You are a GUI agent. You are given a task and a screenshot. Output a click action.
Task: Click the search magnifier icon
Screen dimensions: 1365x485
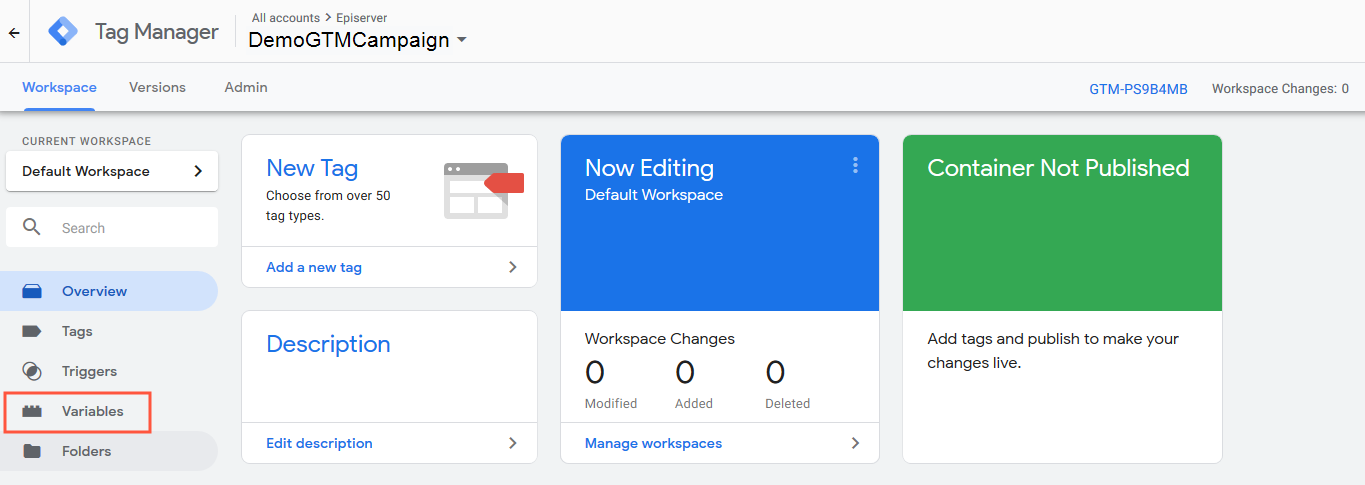click(x=32, y=227)
